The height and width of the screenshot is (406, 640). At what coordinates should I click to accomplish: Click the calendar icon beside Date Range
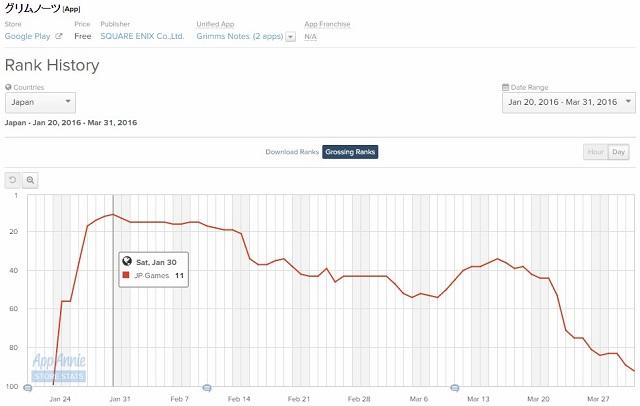pos(505,87)
